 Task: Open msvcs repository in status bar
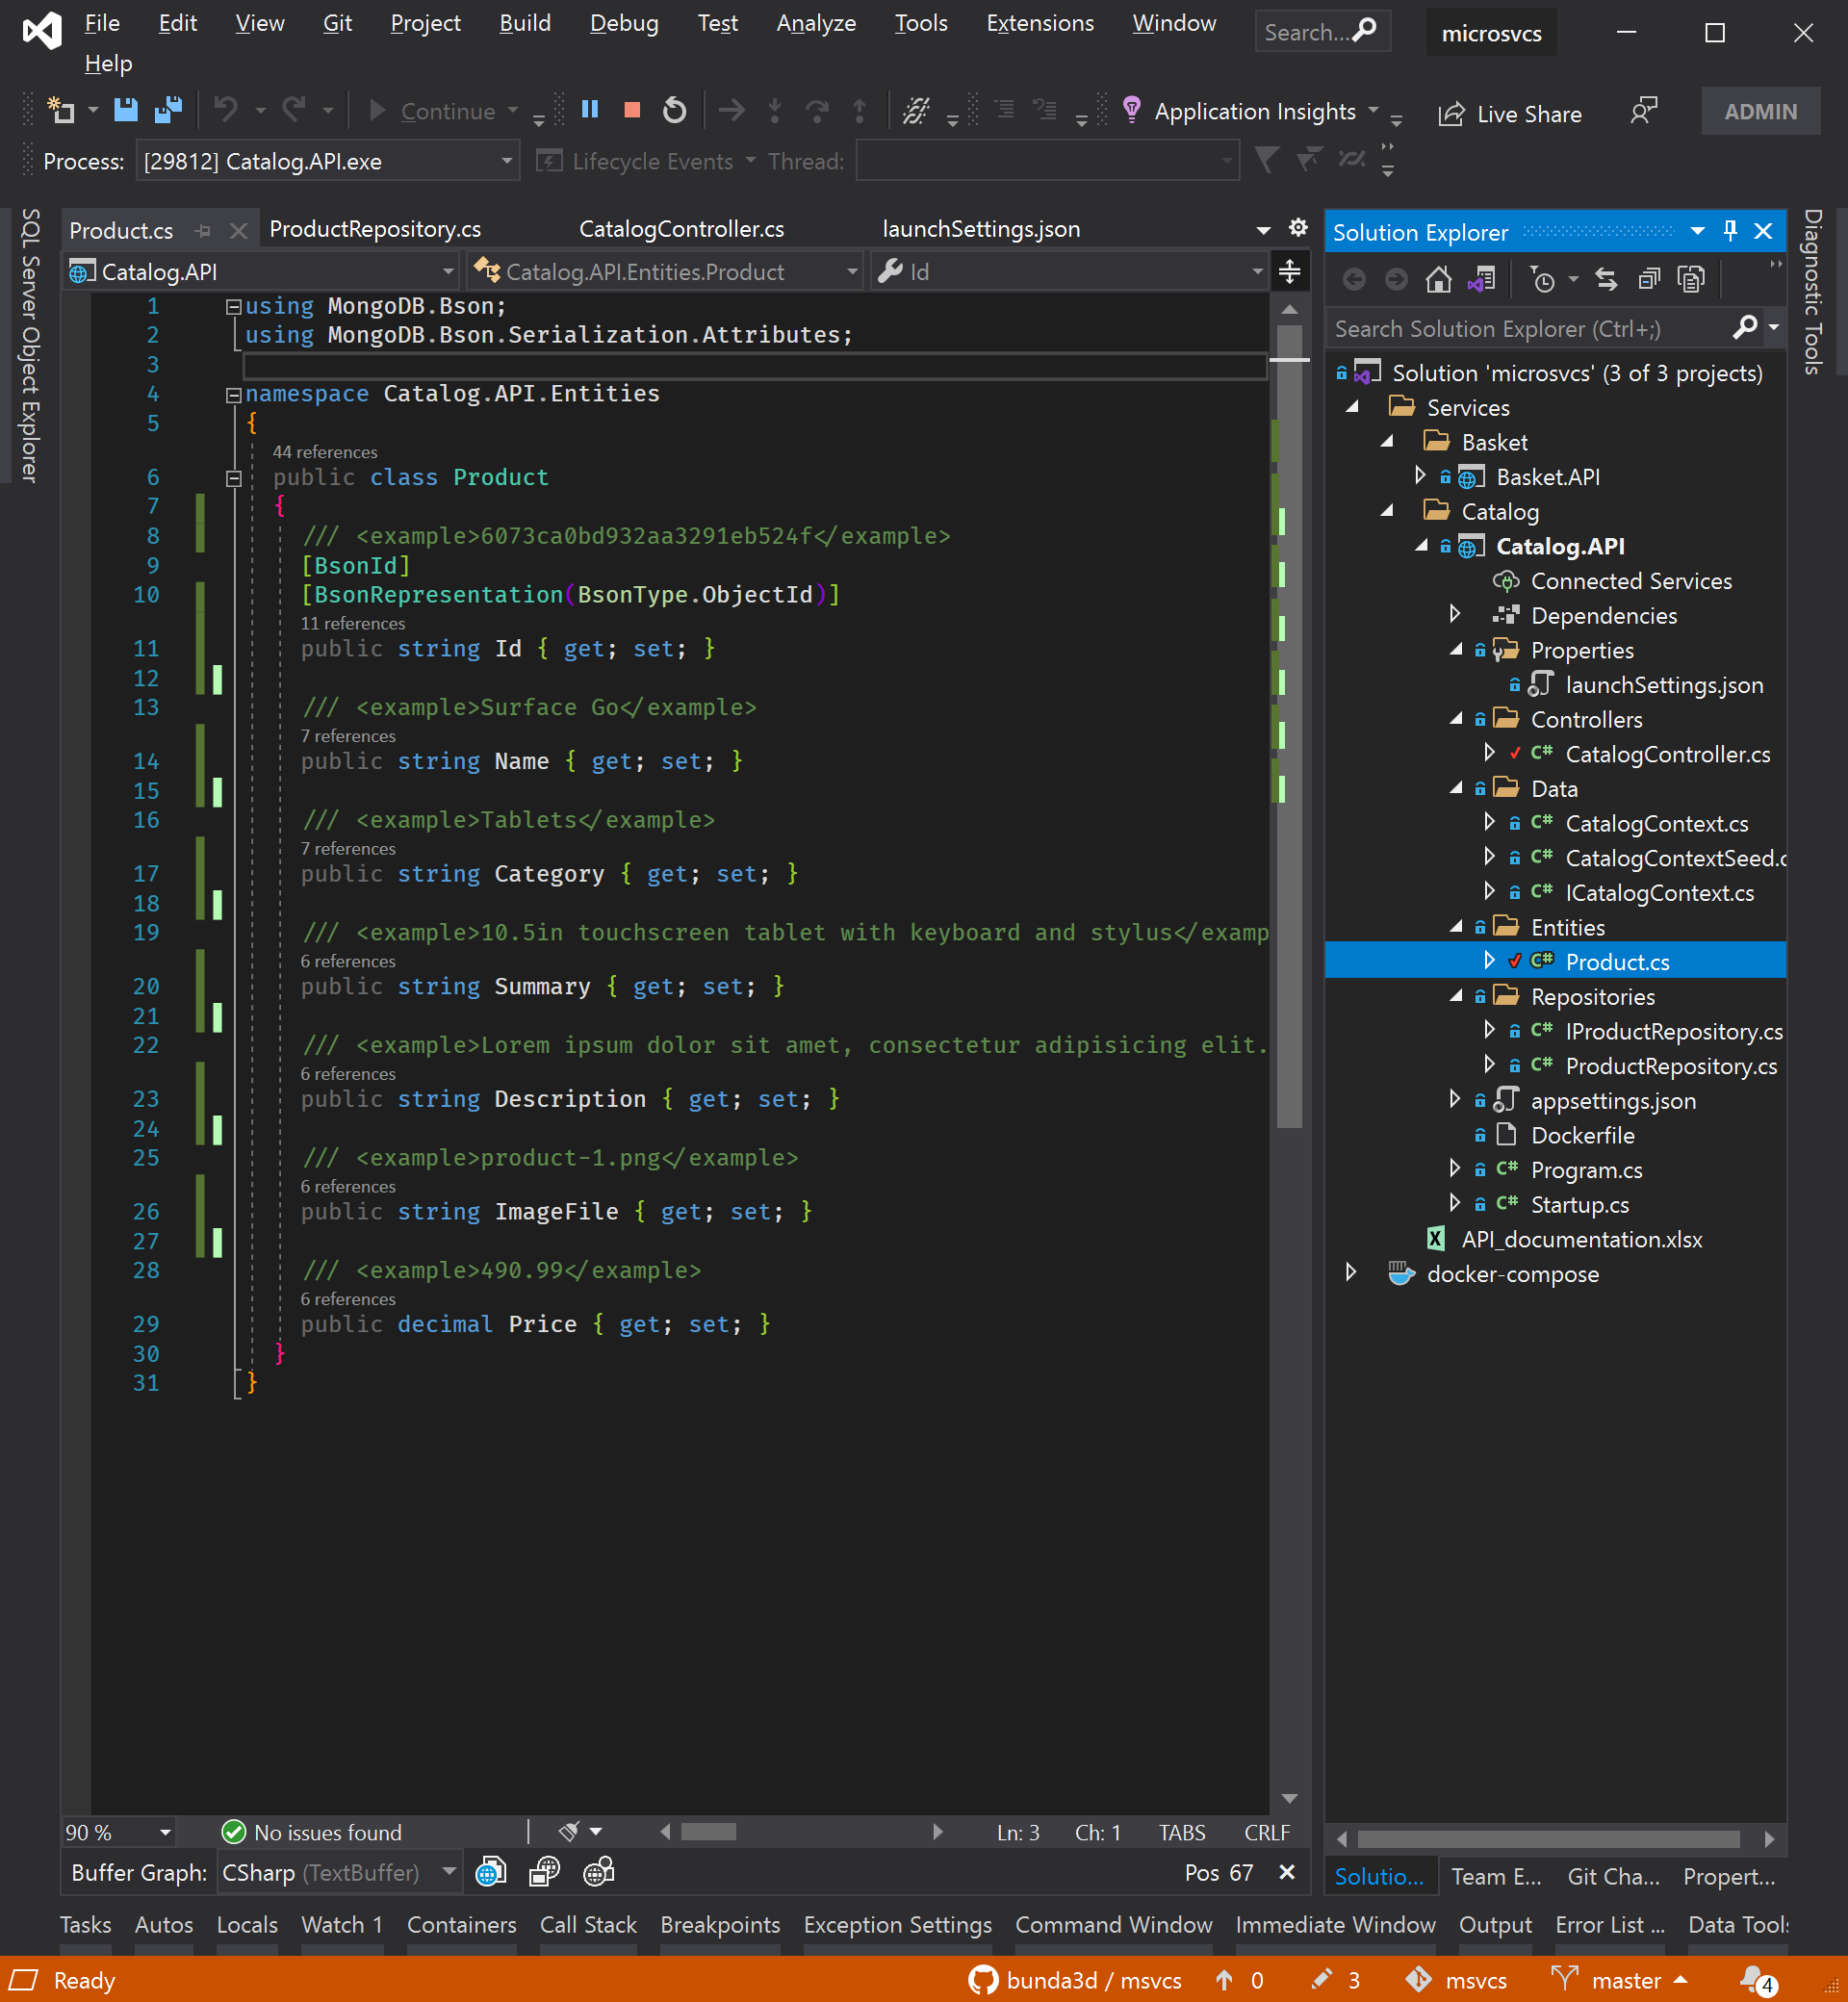click(x=1457, y=1980)
